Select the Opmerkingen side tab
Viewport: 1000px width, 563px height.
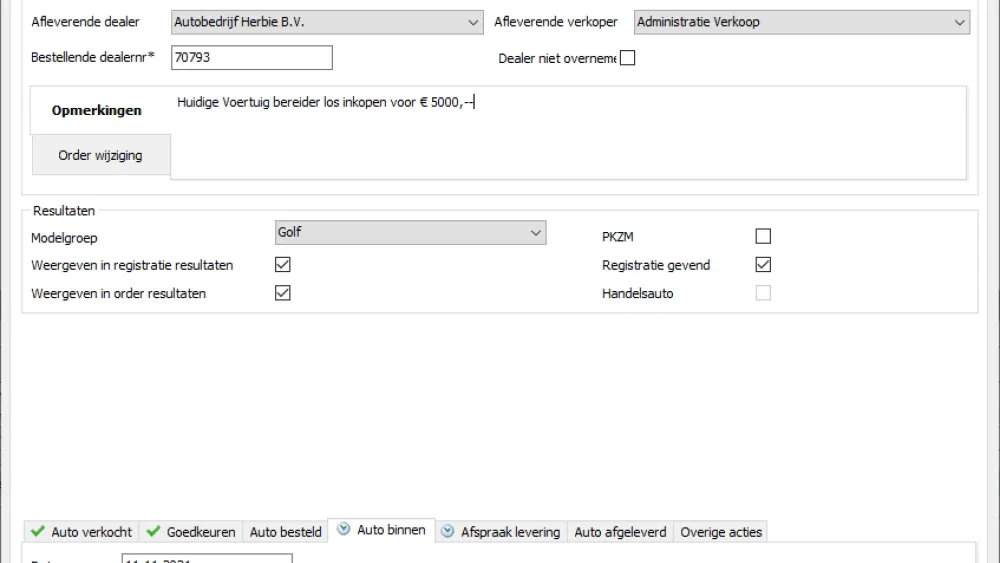97,110
